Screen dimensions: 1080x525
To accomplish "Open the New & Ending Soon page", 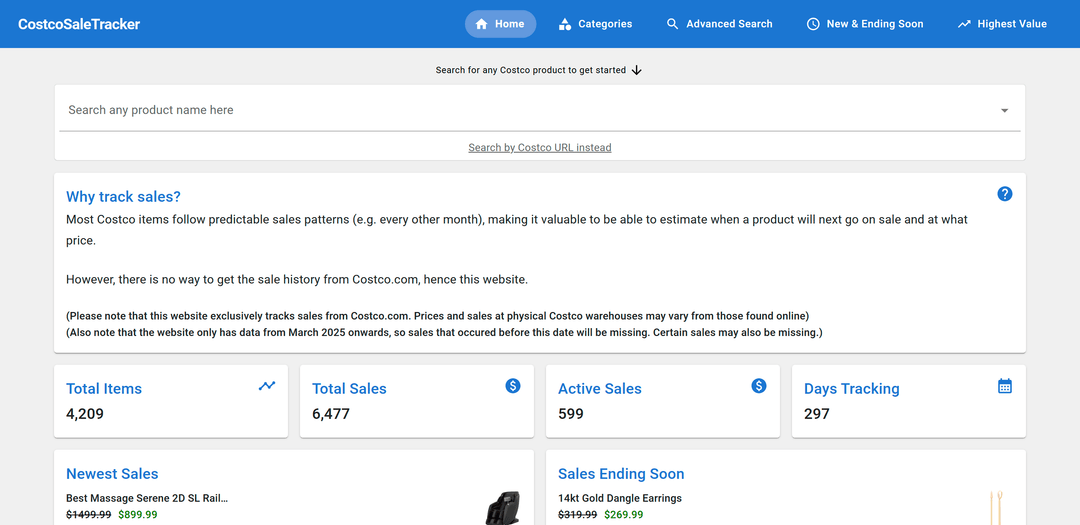I will [864, 24].
